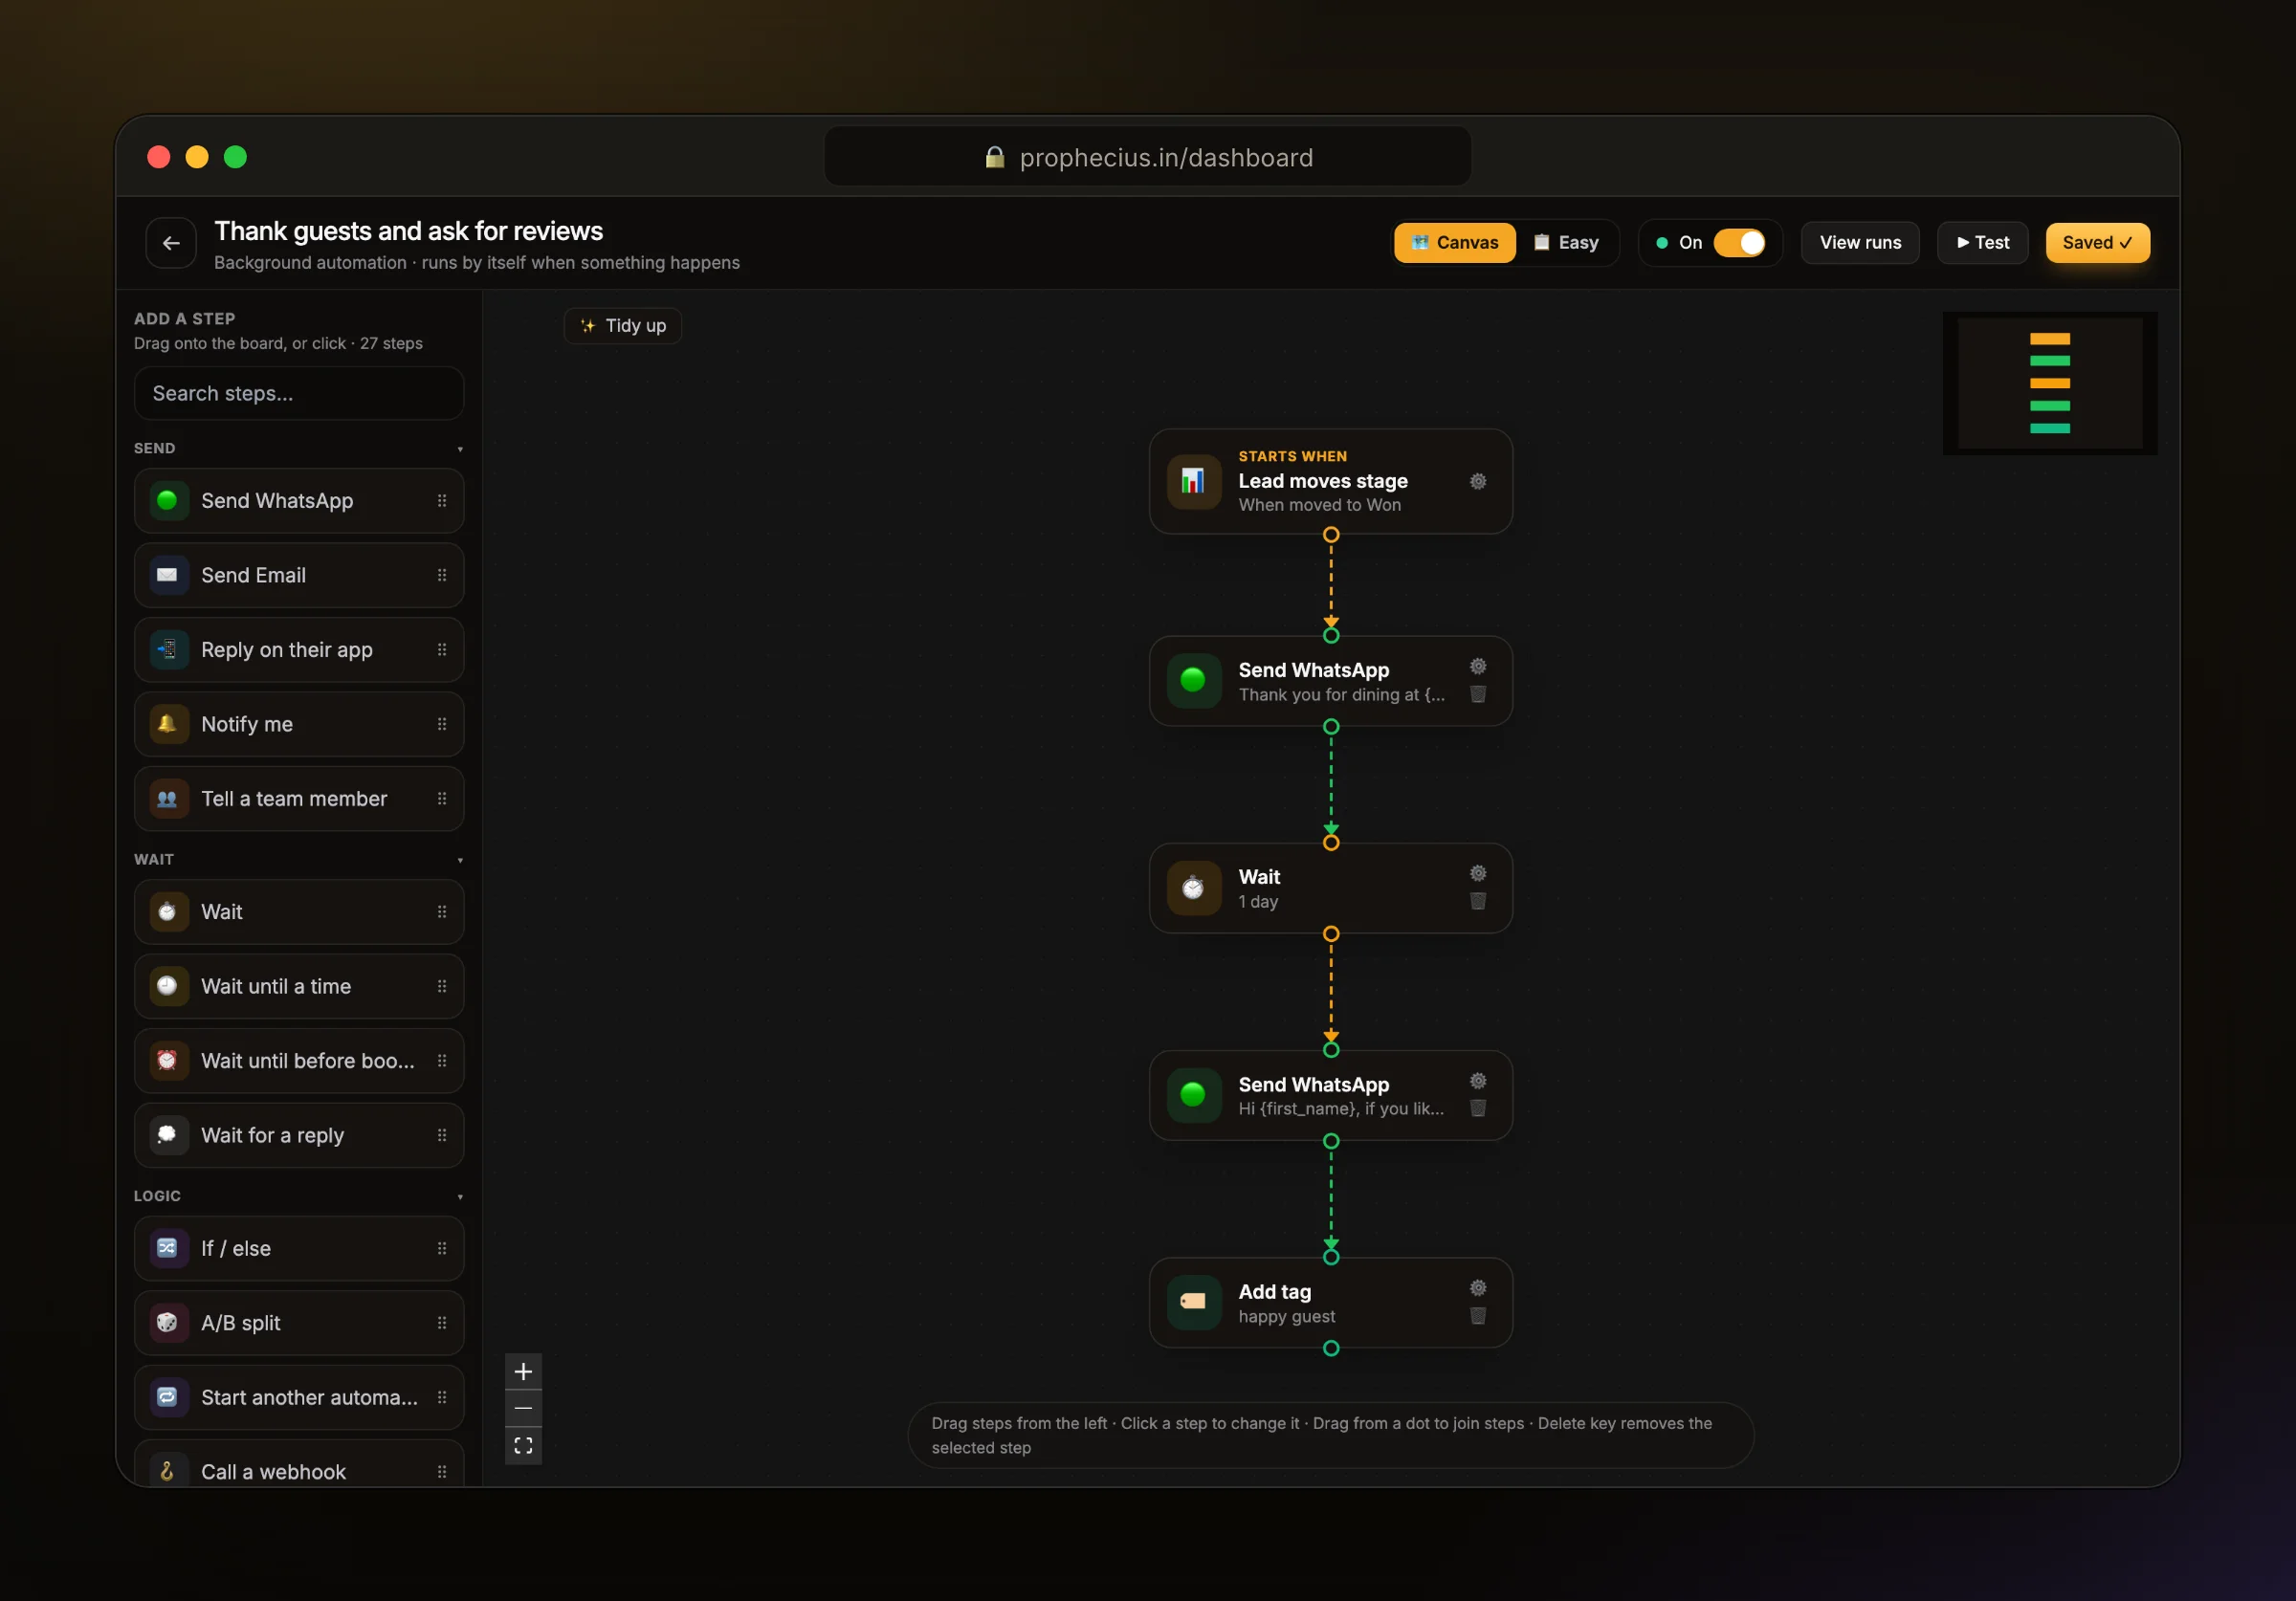This screenshot has width=2296, height=1601.
Task: Click the A/B split dice icon
Action: [x=168, y=1323]
